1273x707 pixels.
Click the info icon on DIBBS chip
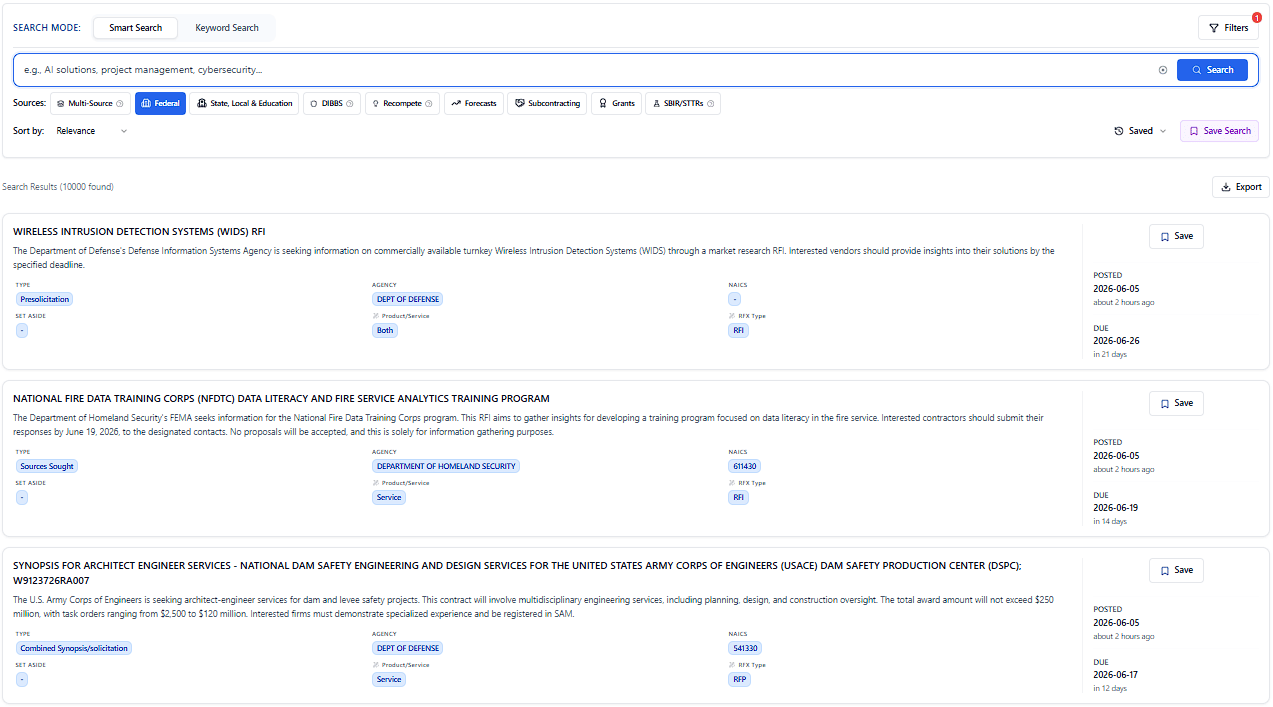click(x=350, y=104)
